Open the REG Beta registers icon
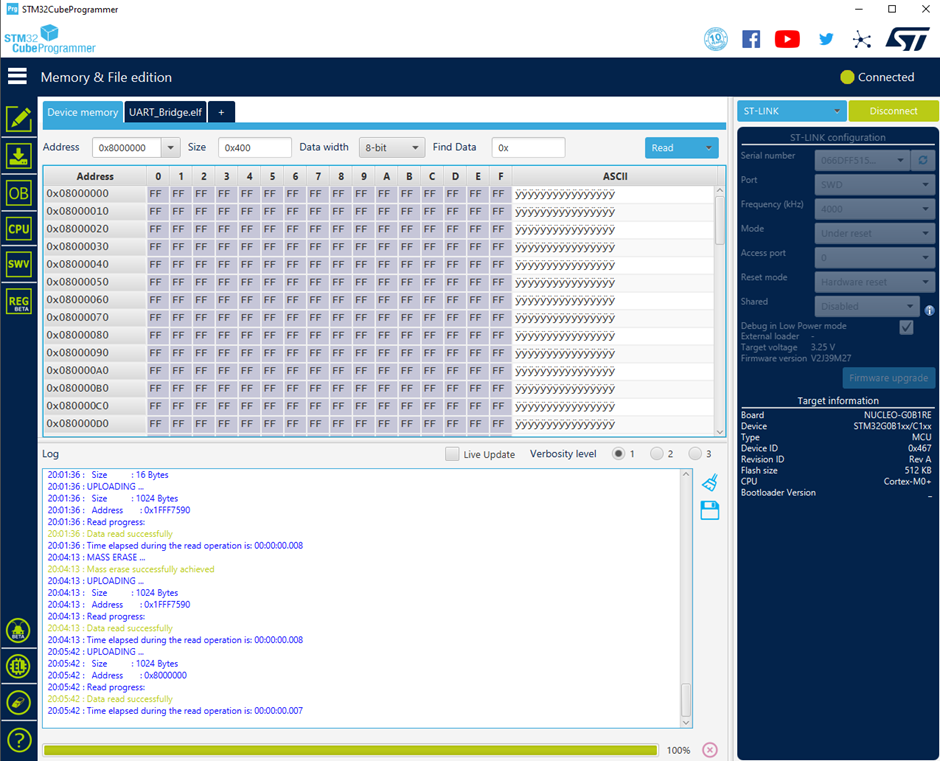 tap(19, 301)
